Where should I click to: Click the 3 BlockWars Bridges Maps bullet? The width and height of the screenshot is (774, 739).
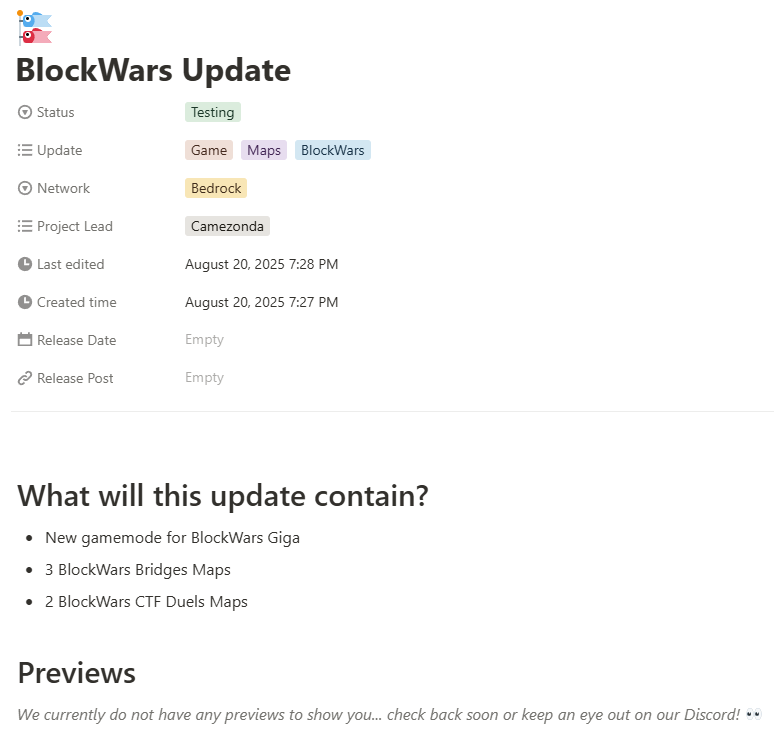138,570
